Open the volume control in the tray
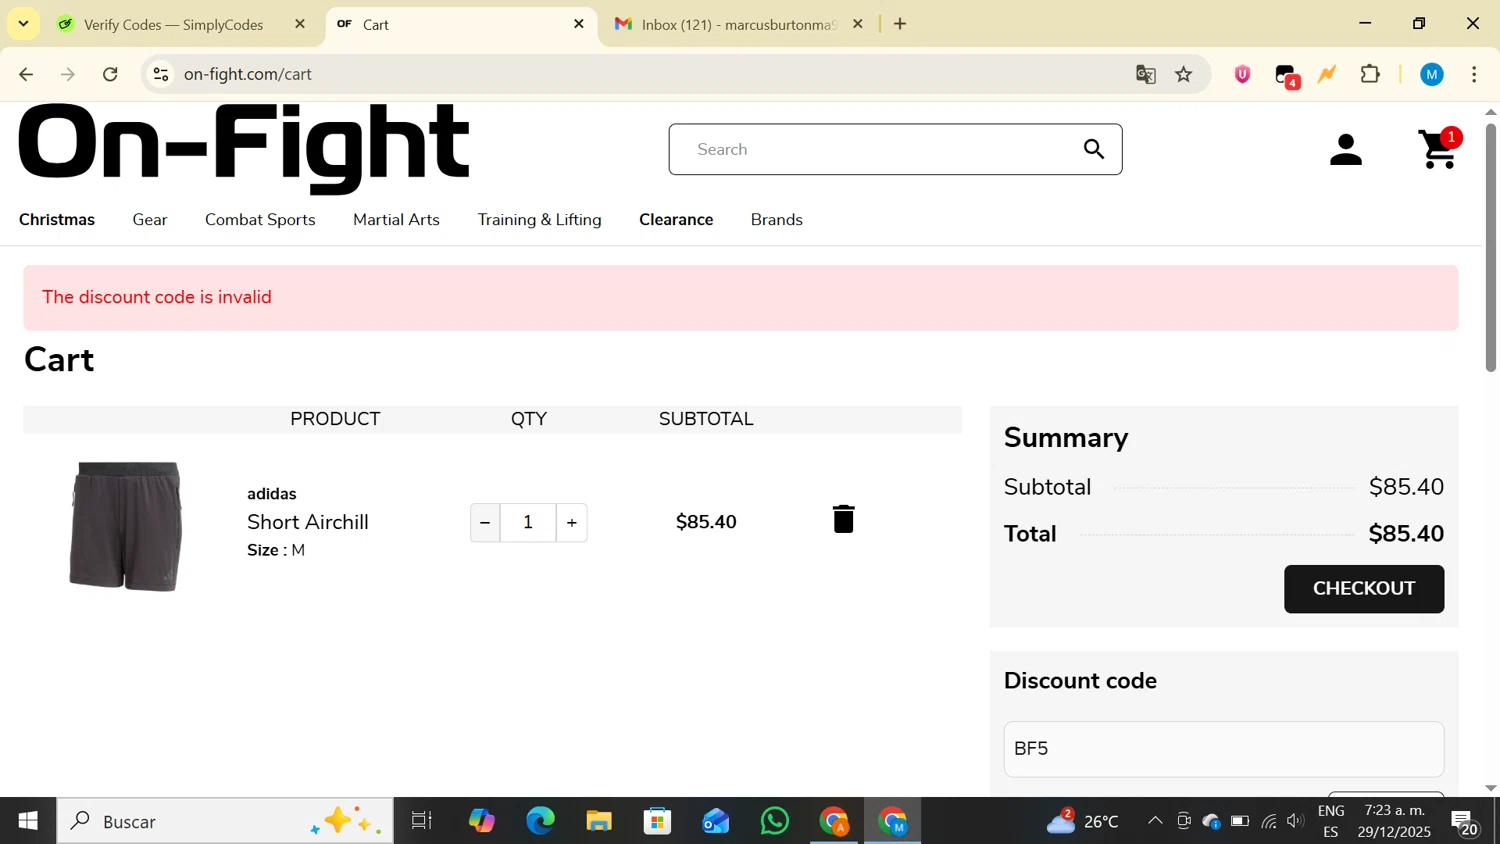The width and height of the screenshot is (1500, 844). 1296,821
